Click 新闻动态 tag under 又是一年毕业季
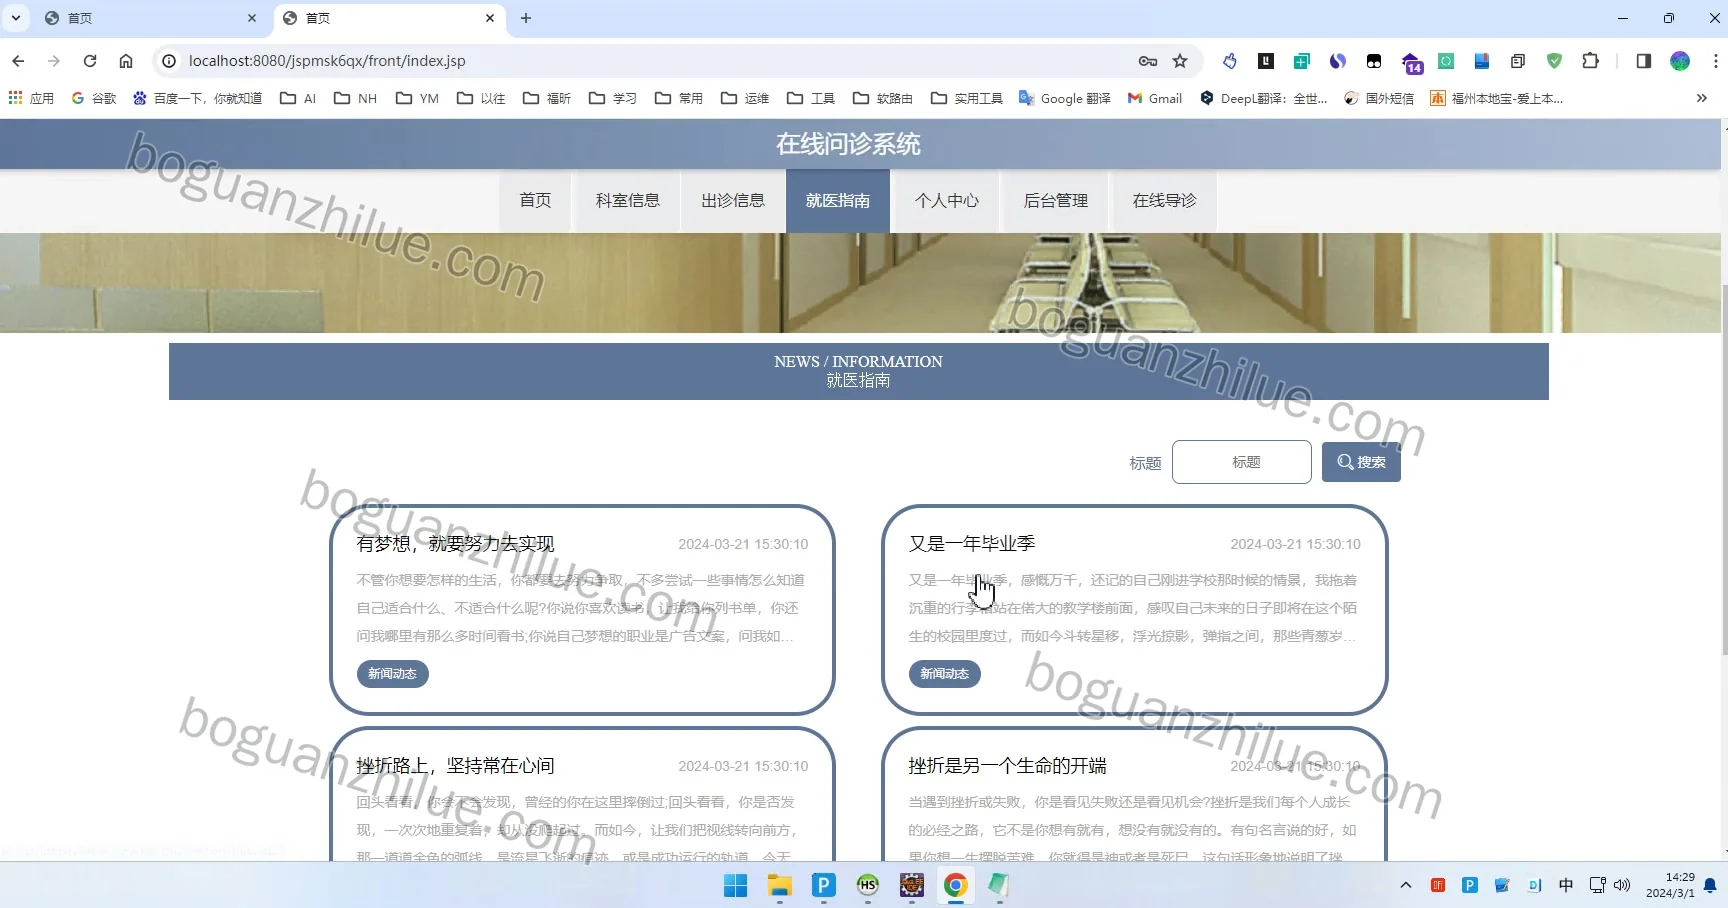Image resolution: width=1728 pixels, height=908 pixels. (x=944, y=674)
